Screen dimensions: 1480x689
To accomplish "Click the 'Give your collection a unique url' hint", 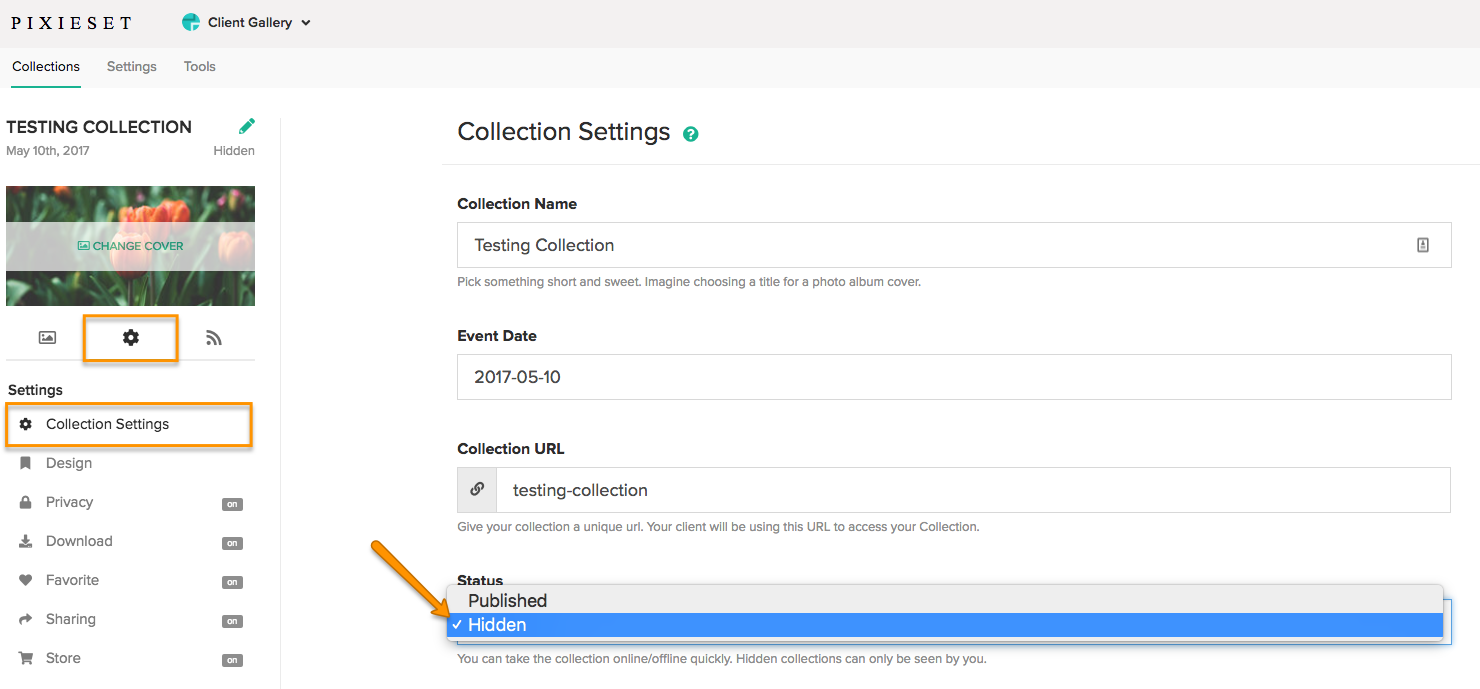I will [718, 527].
